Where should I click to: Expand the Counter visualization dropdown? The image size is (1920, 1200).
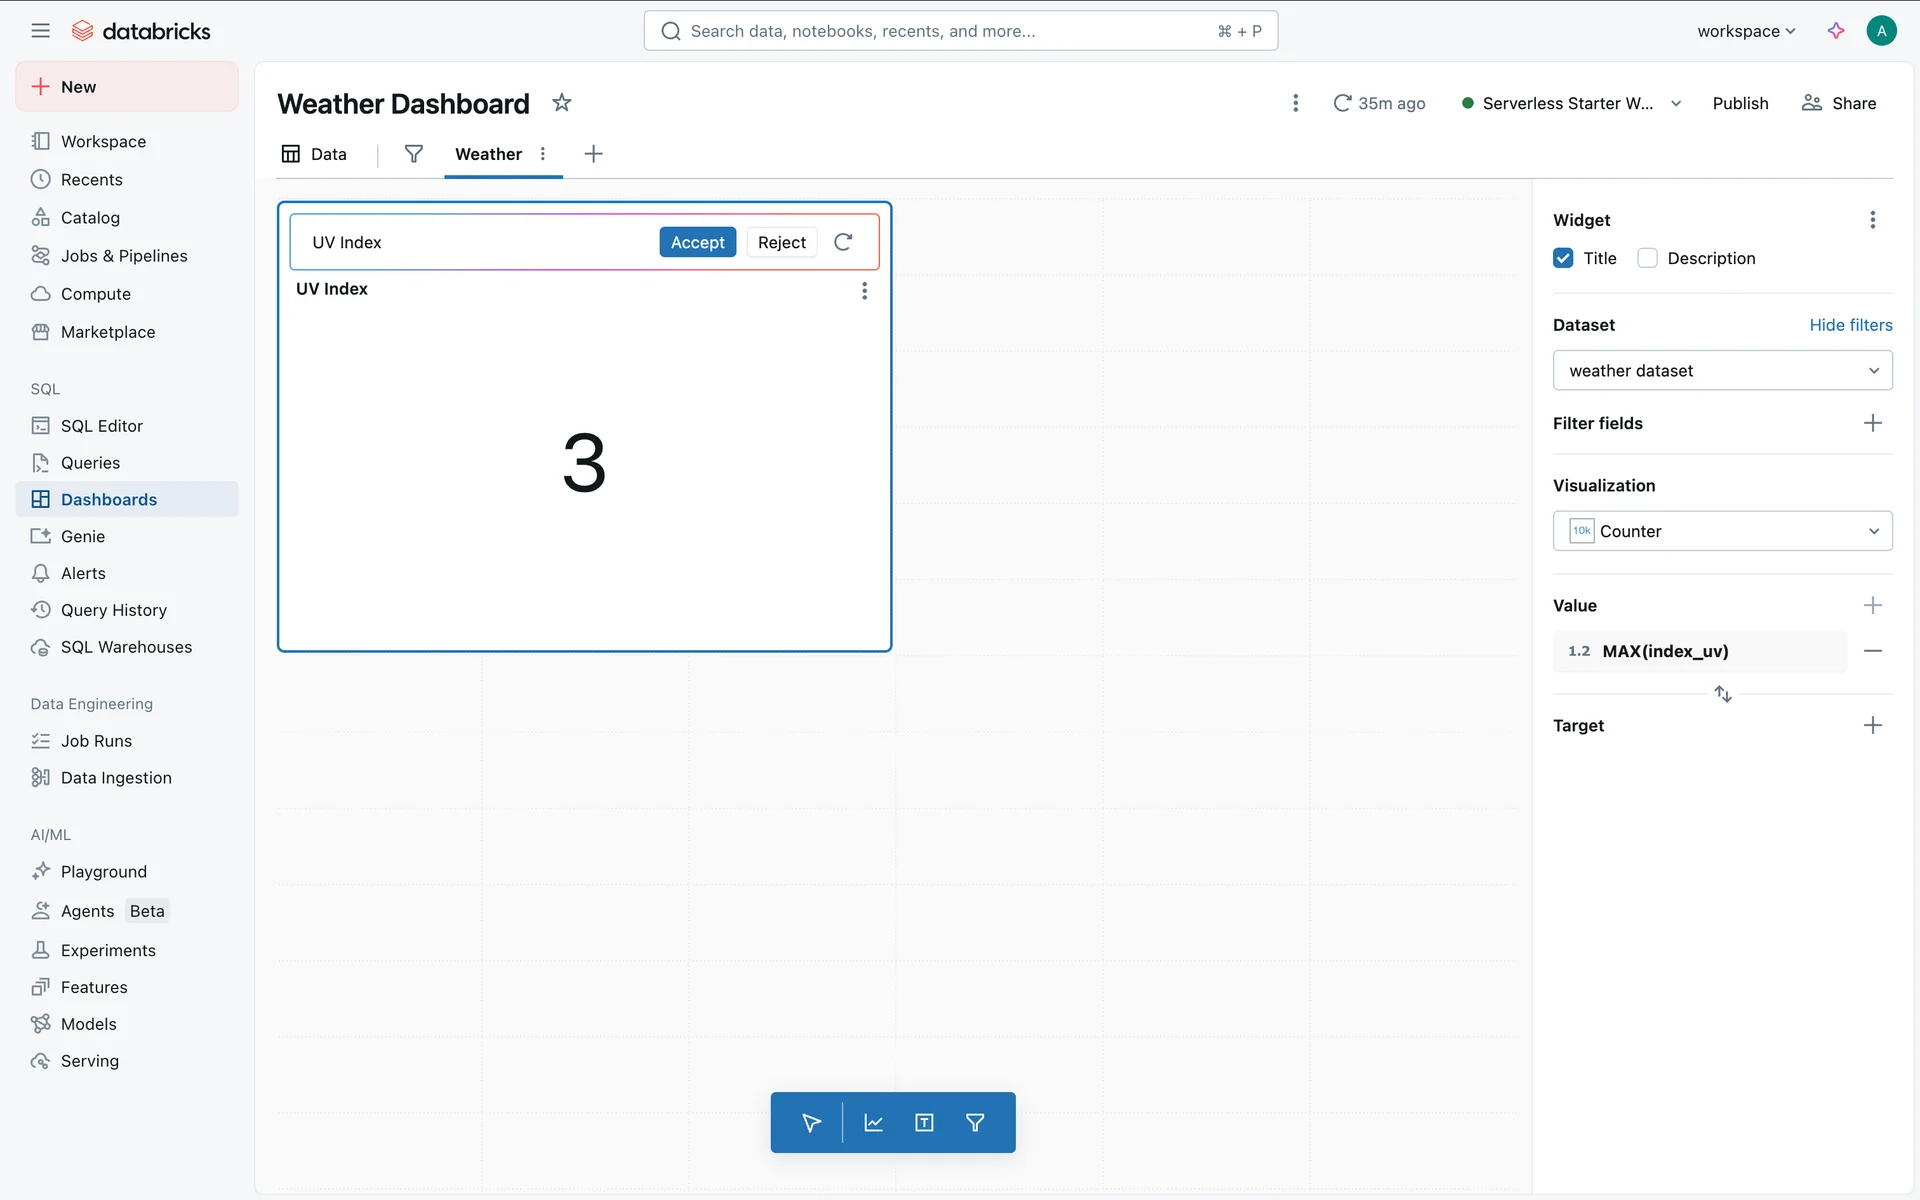coord(1722,531)
